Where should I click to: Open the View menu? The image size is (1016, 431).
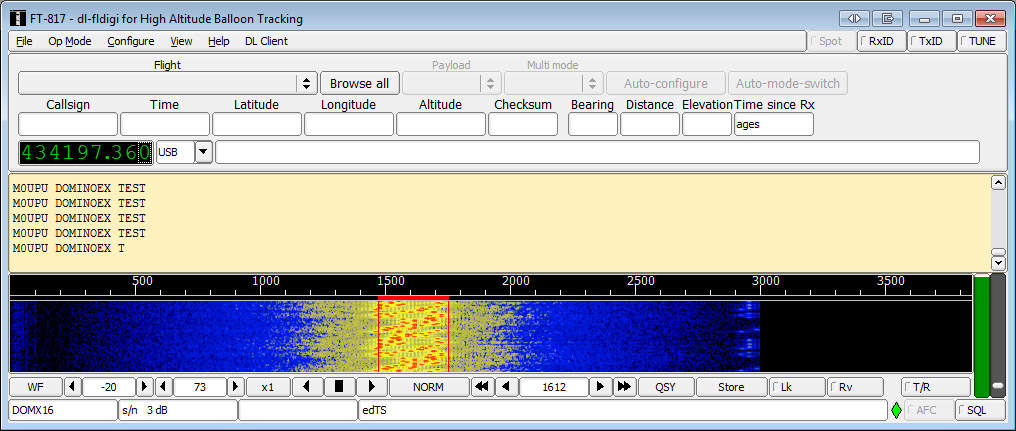pyautogui.click(x=181, y=41)
